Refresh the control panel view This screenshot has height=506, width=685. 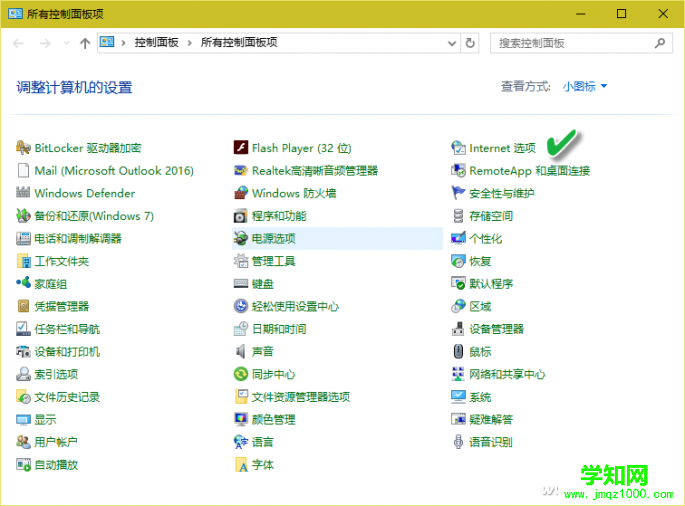tap(470, 43)
